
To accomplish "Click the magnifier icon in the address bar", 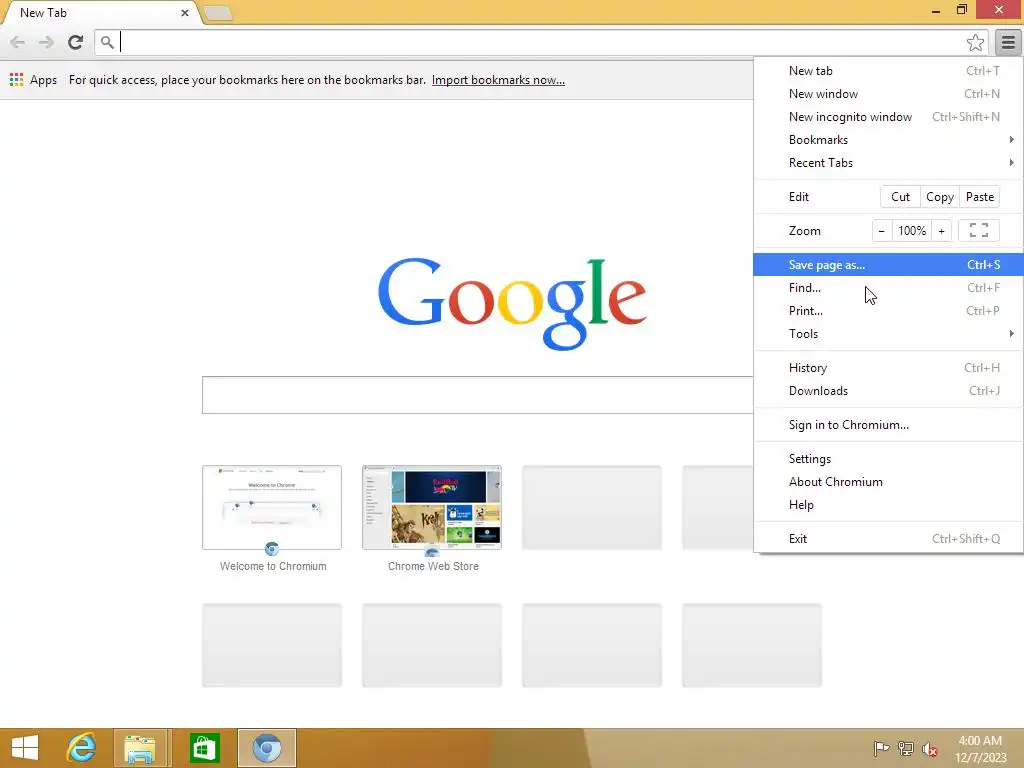I will tap(107, 42).
